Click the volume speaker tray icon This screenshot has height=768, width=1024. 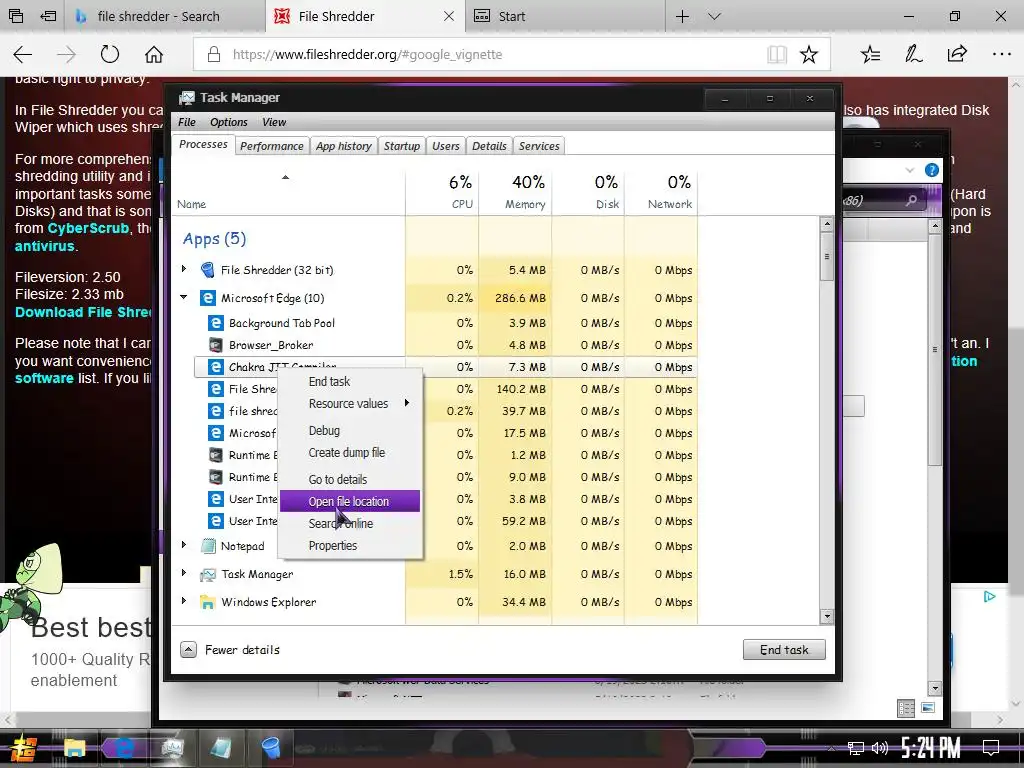[x=880, y=748]
